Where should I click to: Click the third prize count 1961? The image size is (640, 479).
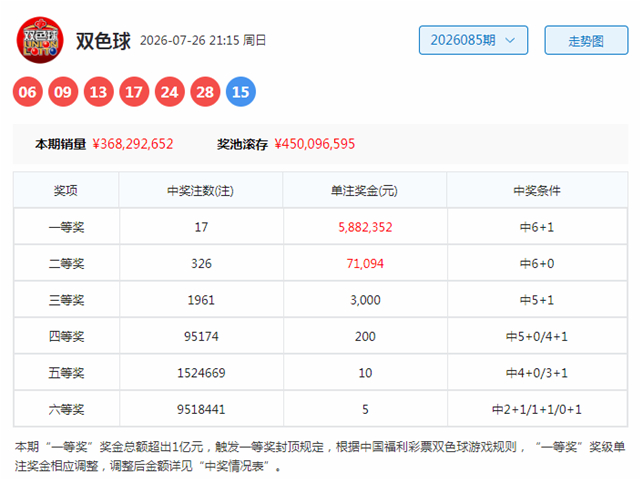pyautogui.click(x=201, y=300)
